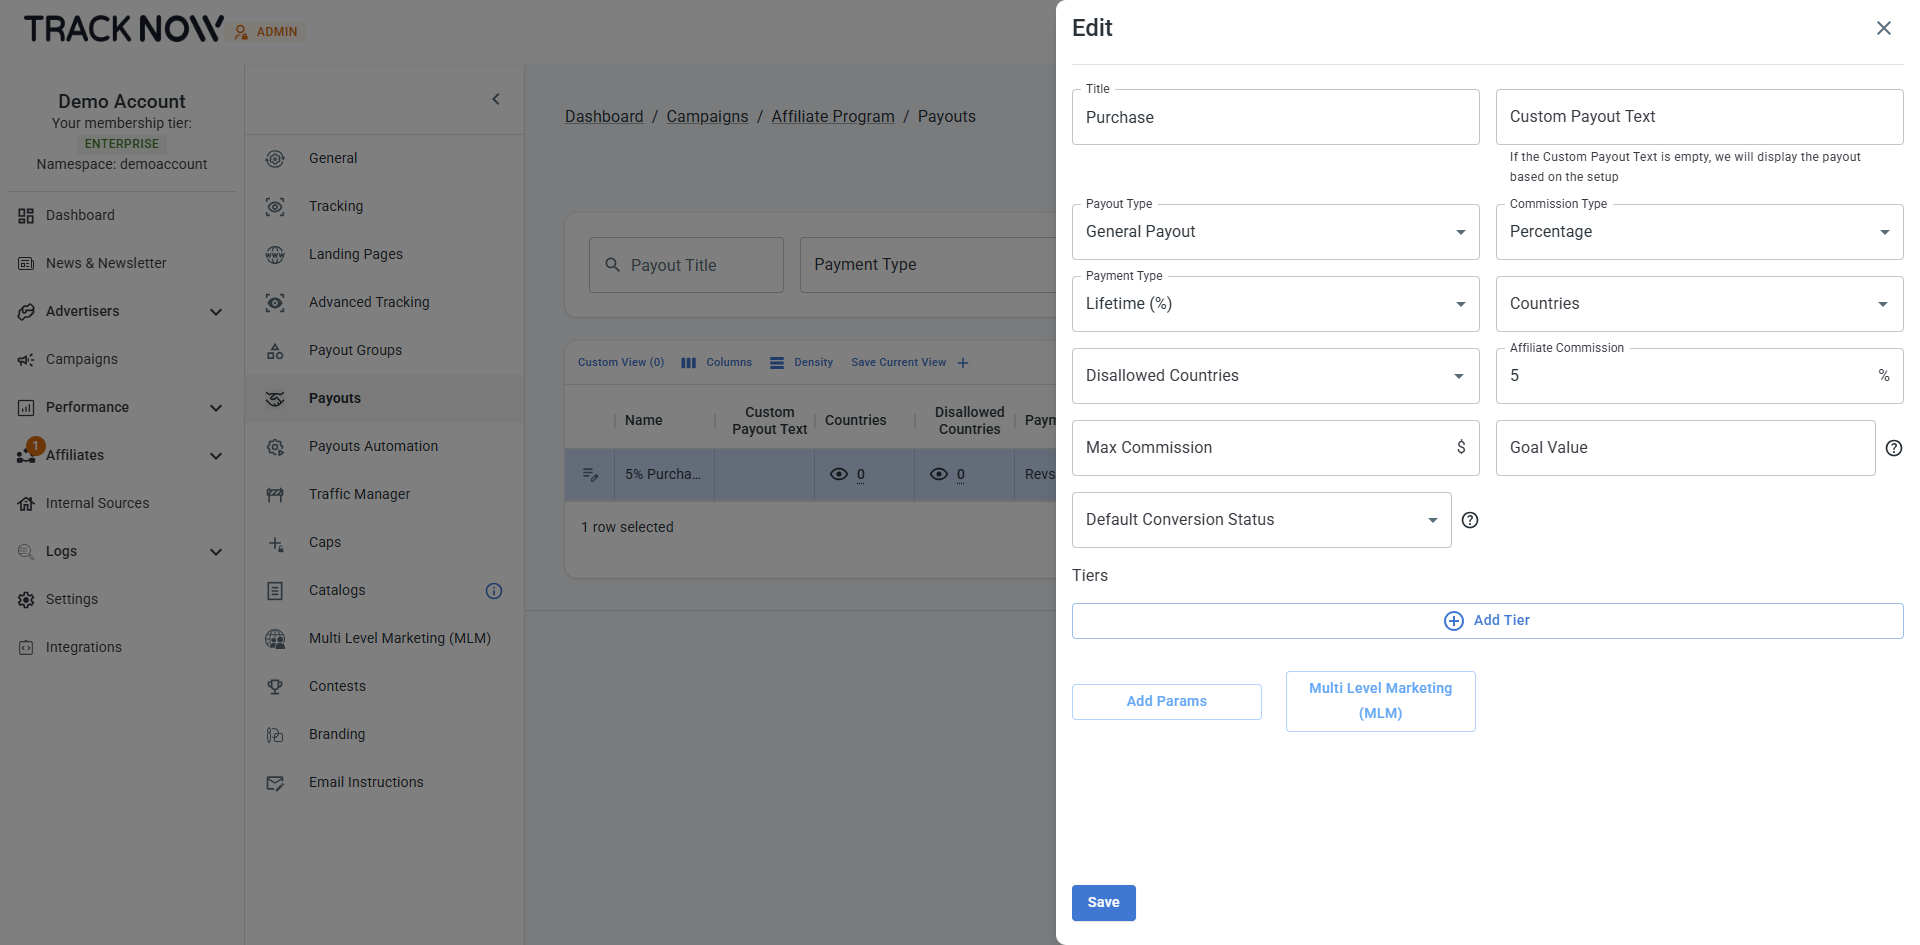Collapse the campaign settings sidebar chevron
The width and height of the screenshot is (1920, 945).
pyautogui.click(x=496, y=99)
